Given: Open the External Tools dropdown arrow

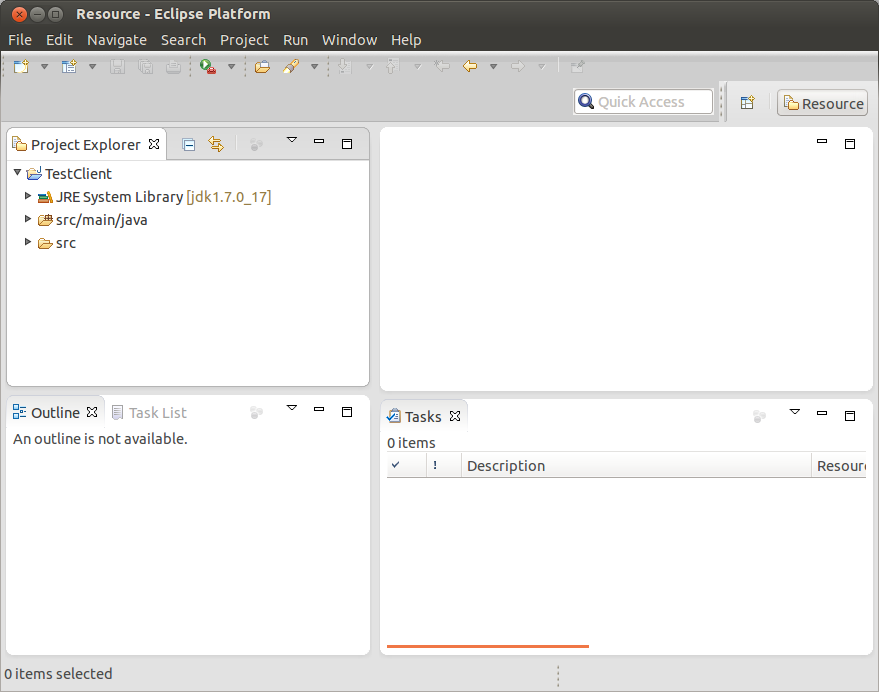Looking at the screenshot, I should tap(232, 67).
